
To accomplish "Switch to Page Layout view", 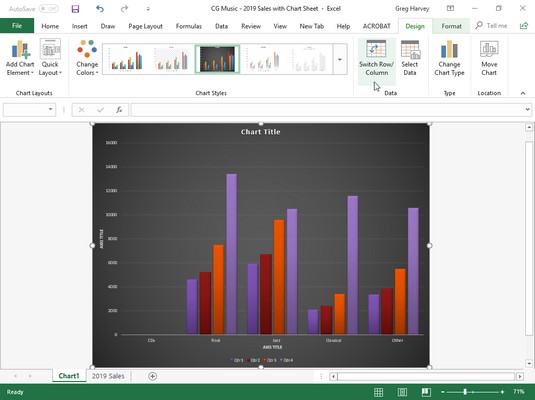I will click(402, 392).
